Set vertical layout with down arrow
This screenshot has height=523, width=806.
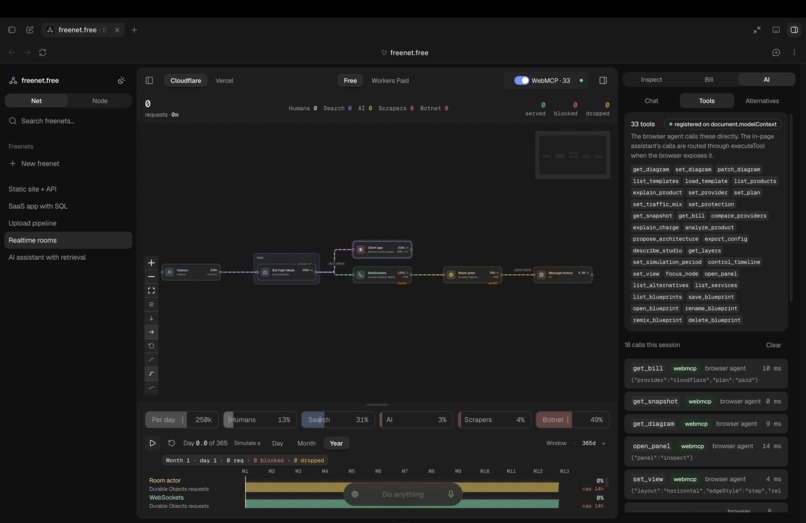point(151,318)
